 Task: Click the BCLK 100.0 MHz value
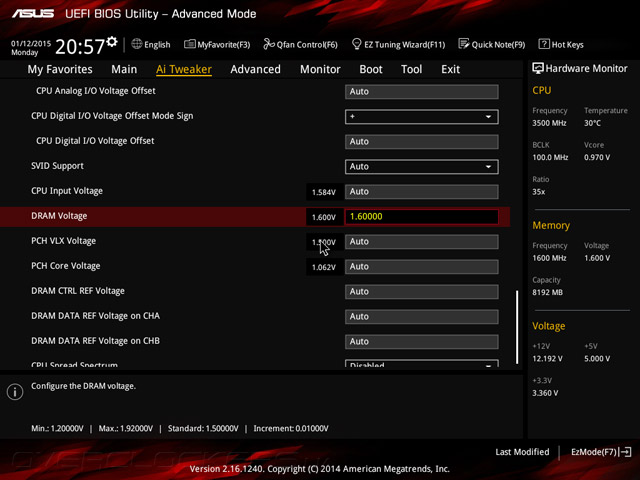550,157
